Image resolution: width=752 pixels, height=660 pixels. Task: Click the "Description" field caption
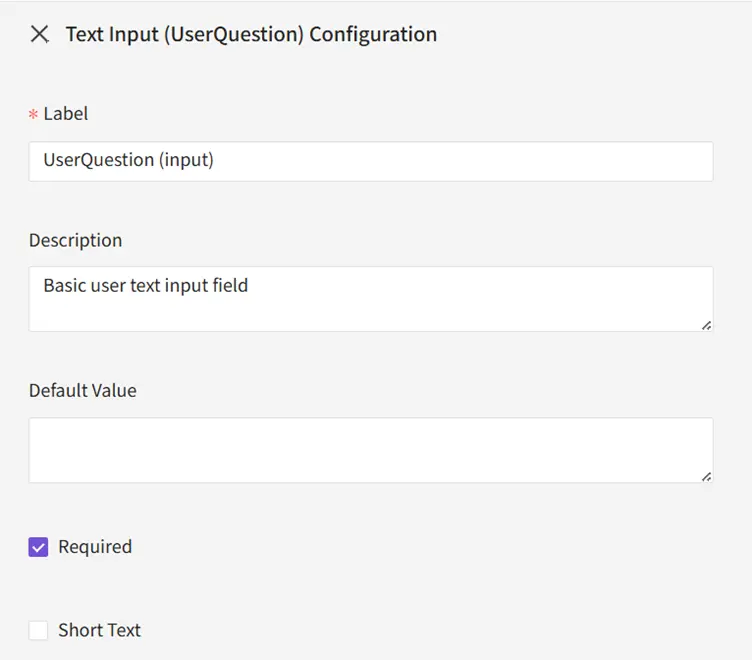pyautogui.click(x=75, y=240)
